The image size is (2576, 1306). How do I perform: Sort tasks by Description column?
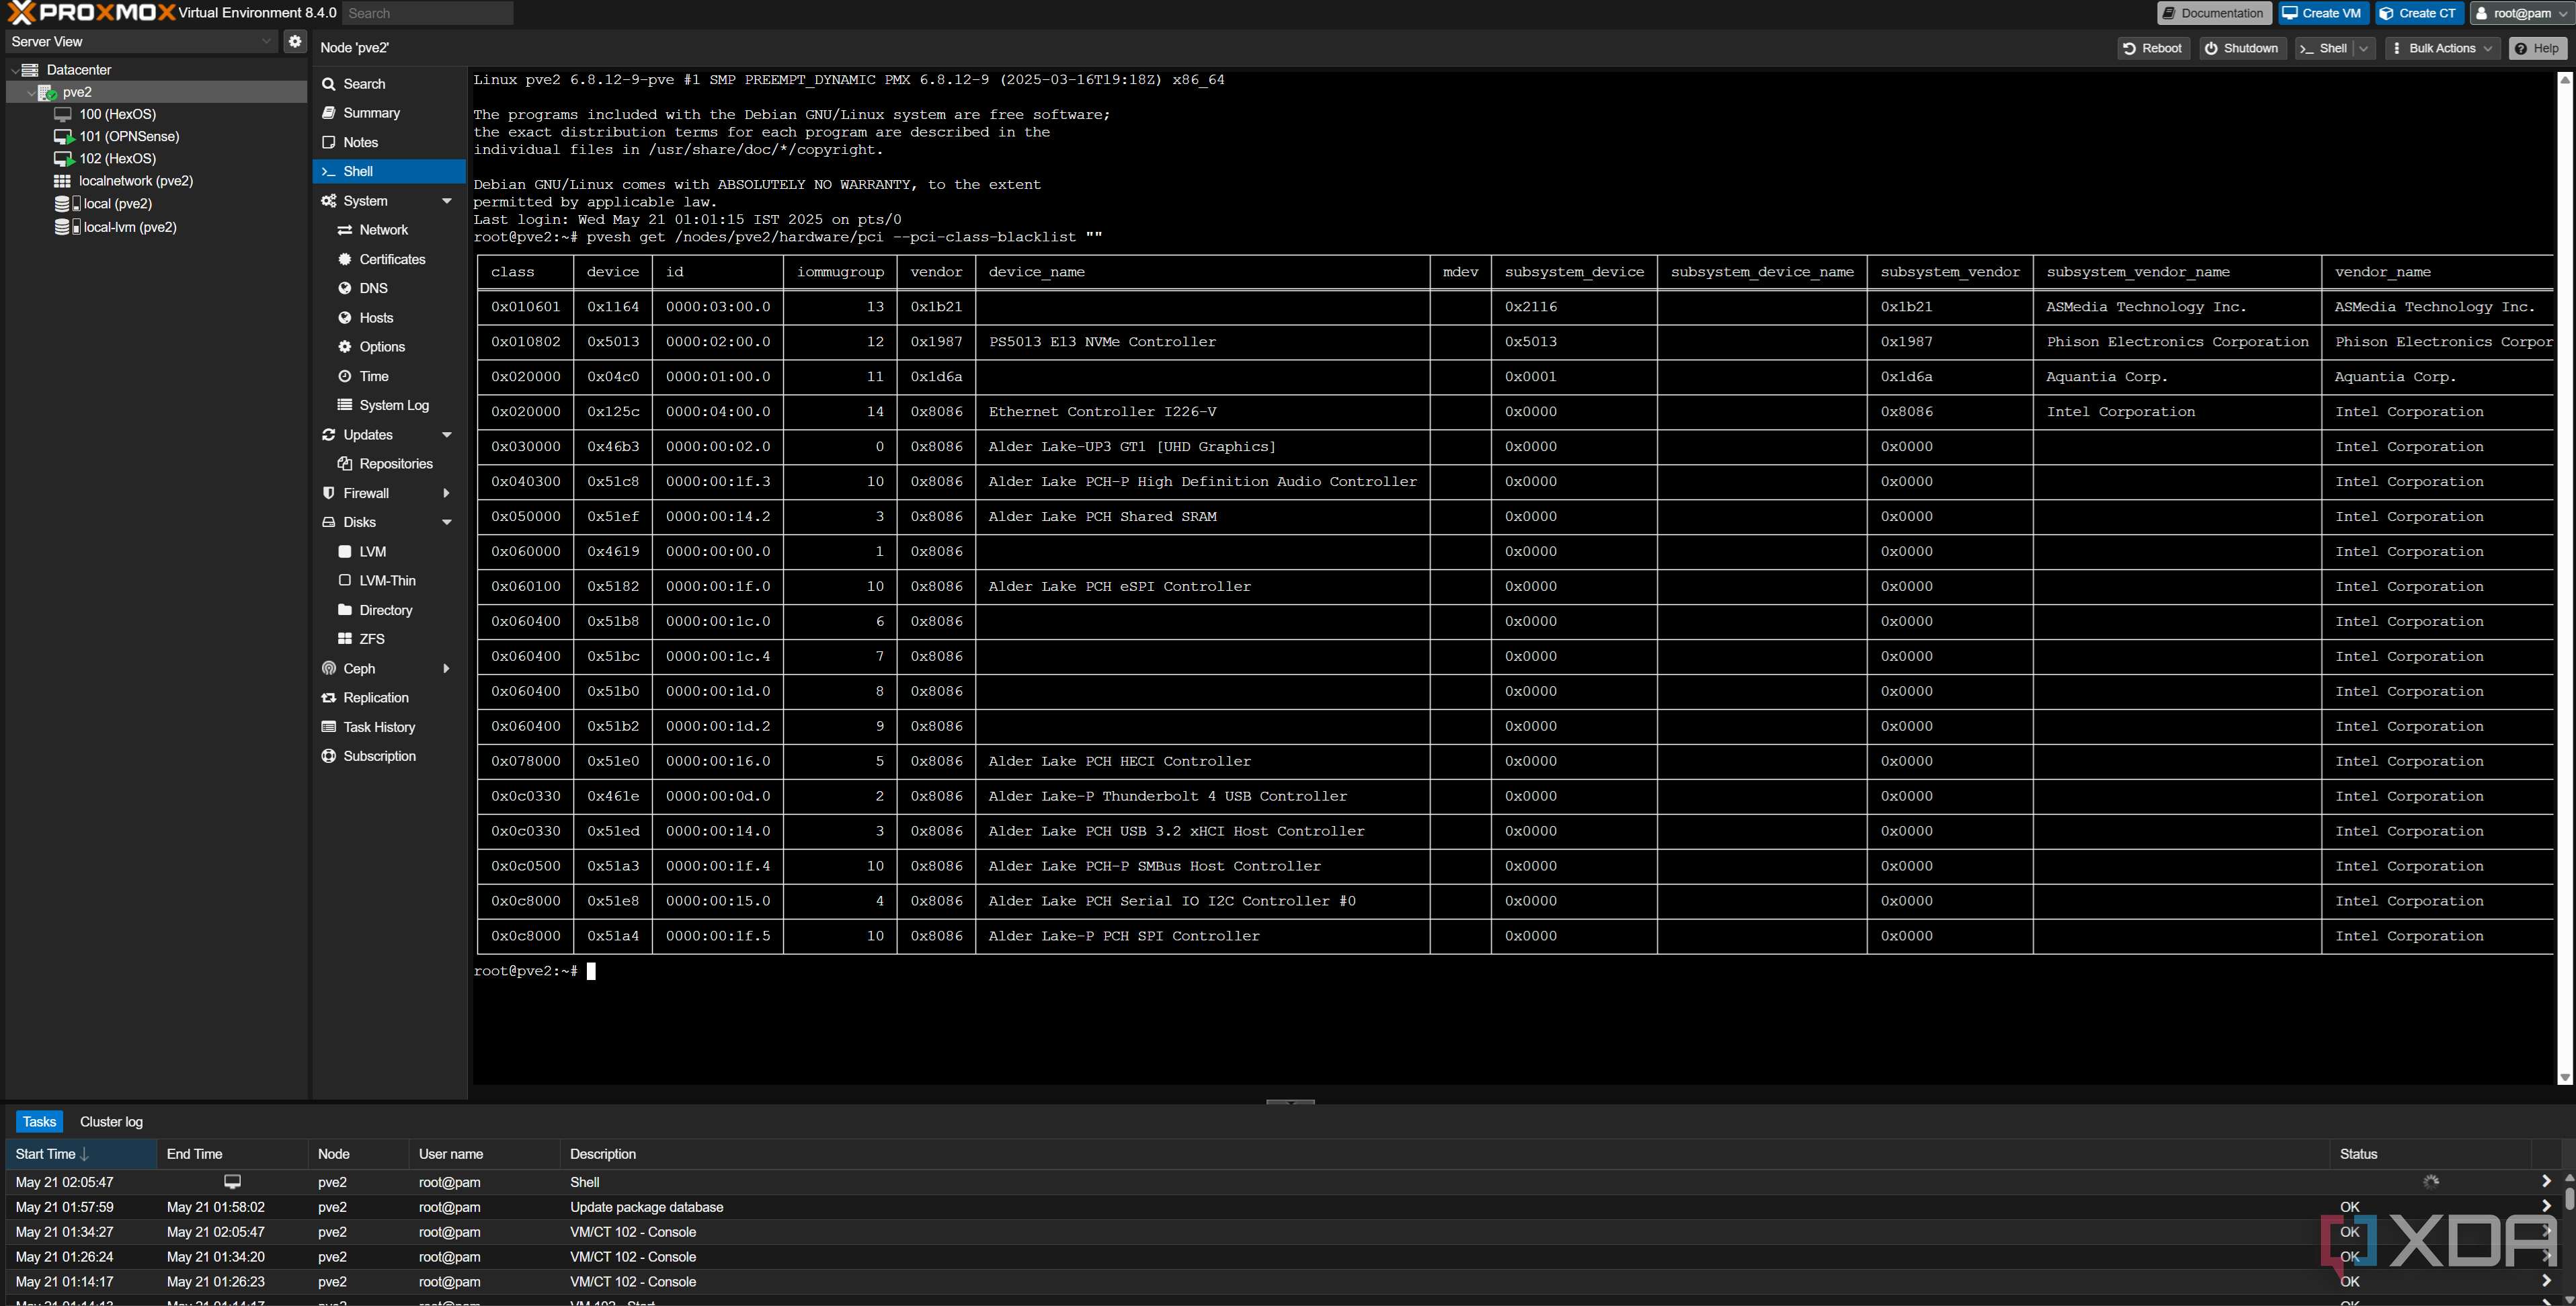point(1444,1154)
